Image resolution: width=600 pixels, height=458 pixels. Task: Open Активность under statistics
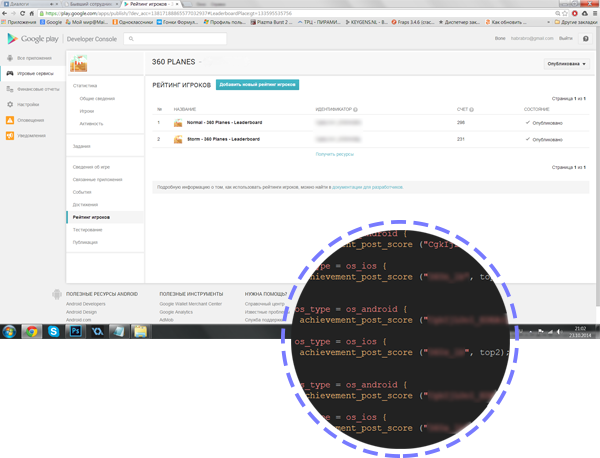pos(91,124)
